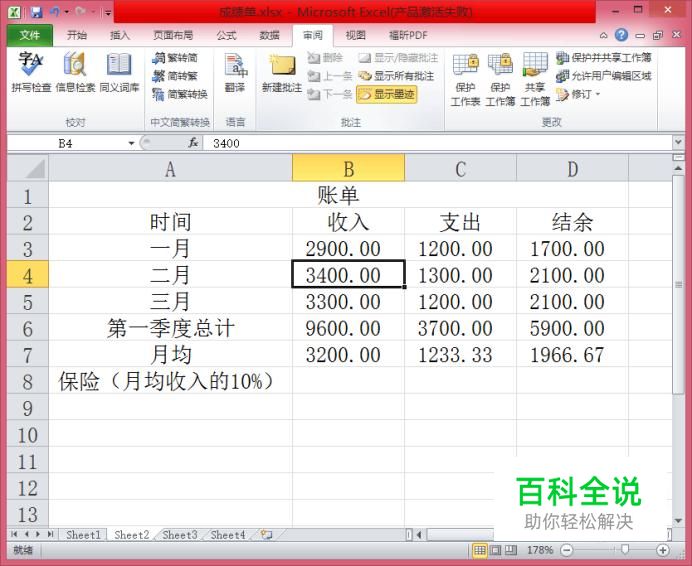
Task: Convert Traditional to Simplified Chinese (繁转简)
Action: click(x=175, y=58)
